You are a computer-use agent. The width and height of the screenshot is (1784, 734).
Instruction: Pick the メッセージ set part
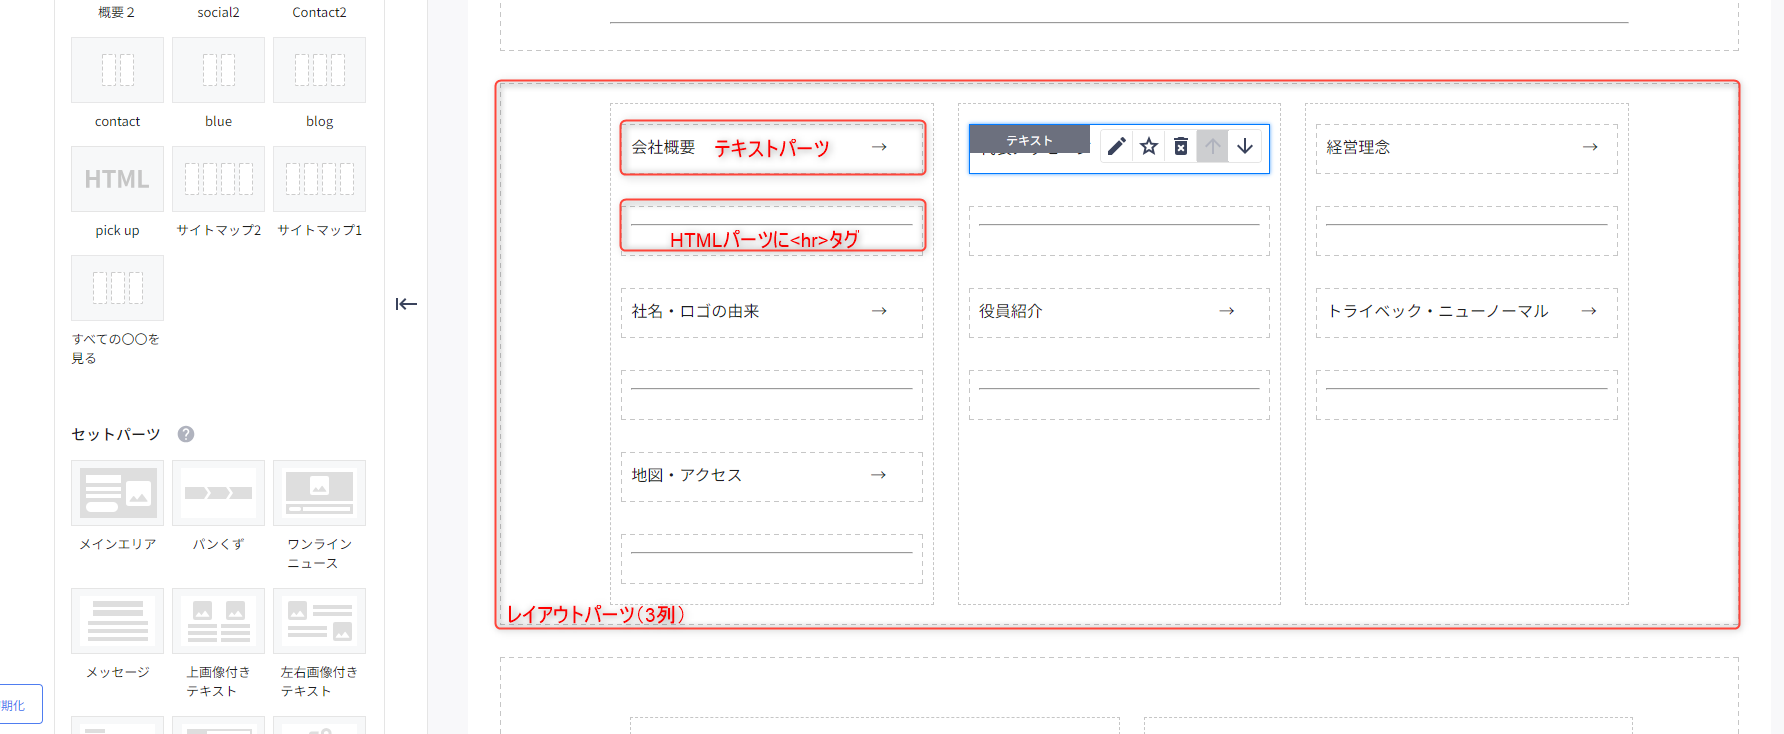tap(117, 621)
